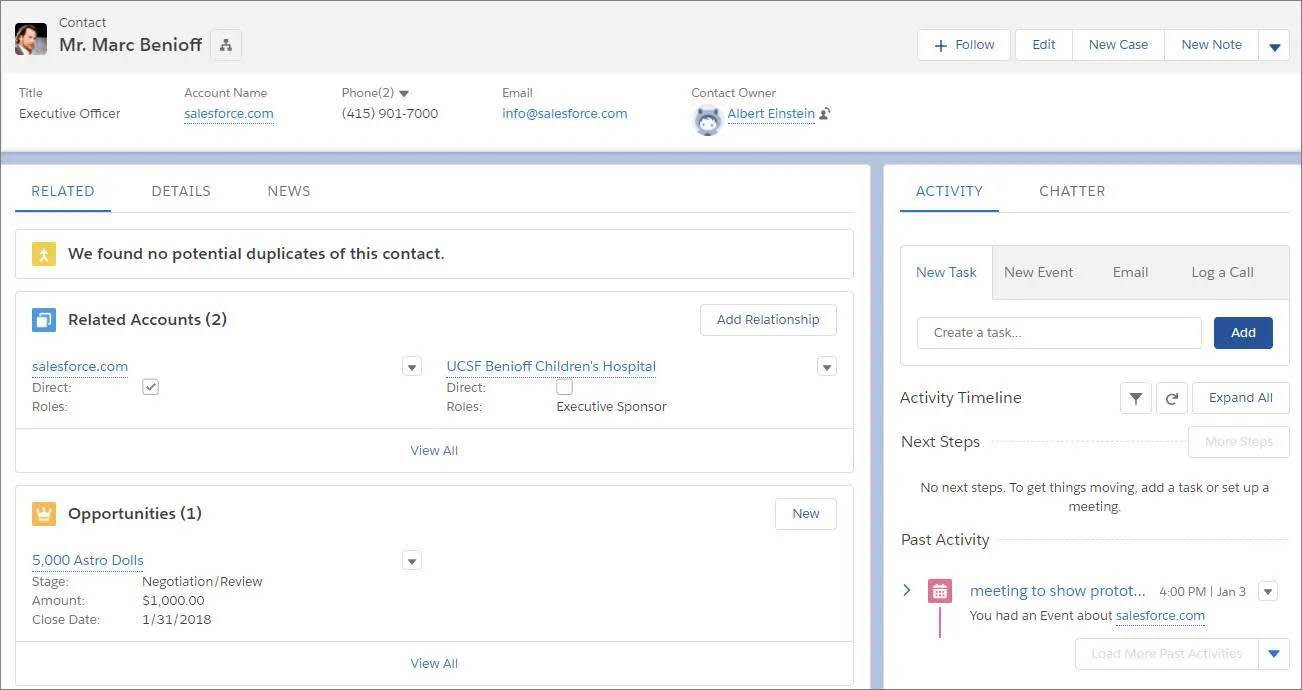Select the New Task tab
Viewport: 1302px width, 690px height.
point(946,272)
